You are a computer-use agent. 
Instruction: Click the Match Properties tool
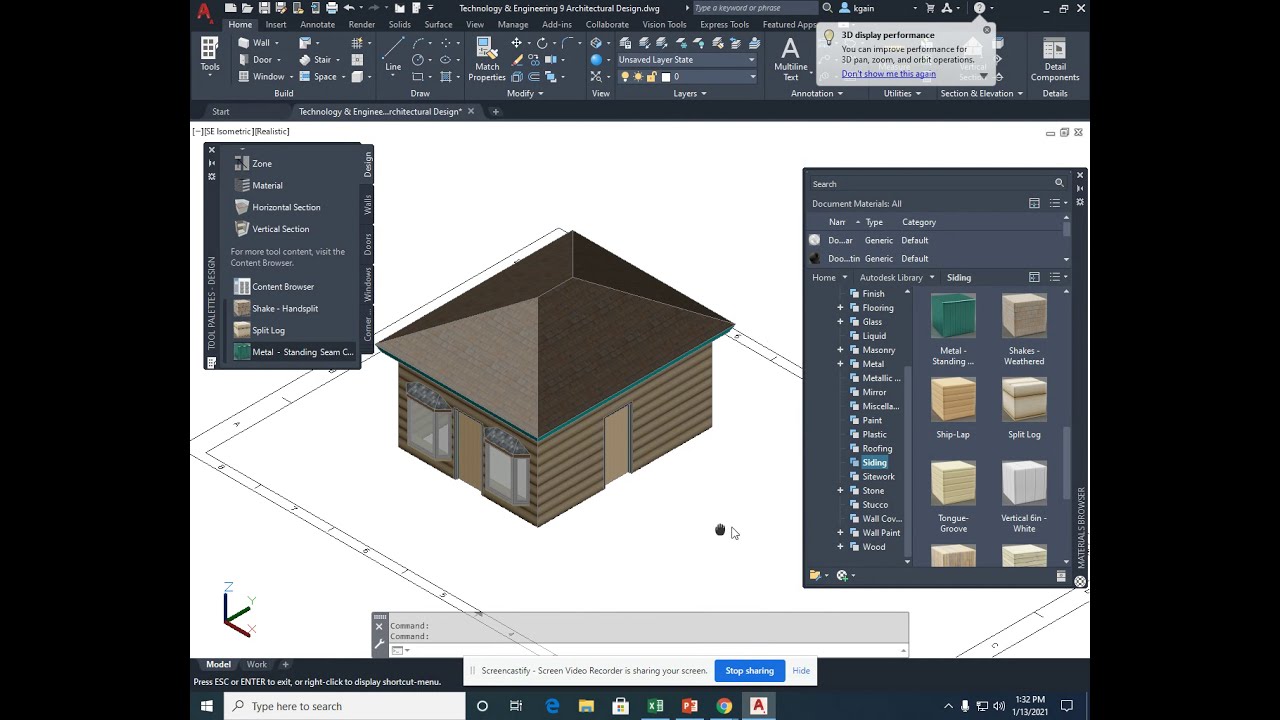click(487, 59)
